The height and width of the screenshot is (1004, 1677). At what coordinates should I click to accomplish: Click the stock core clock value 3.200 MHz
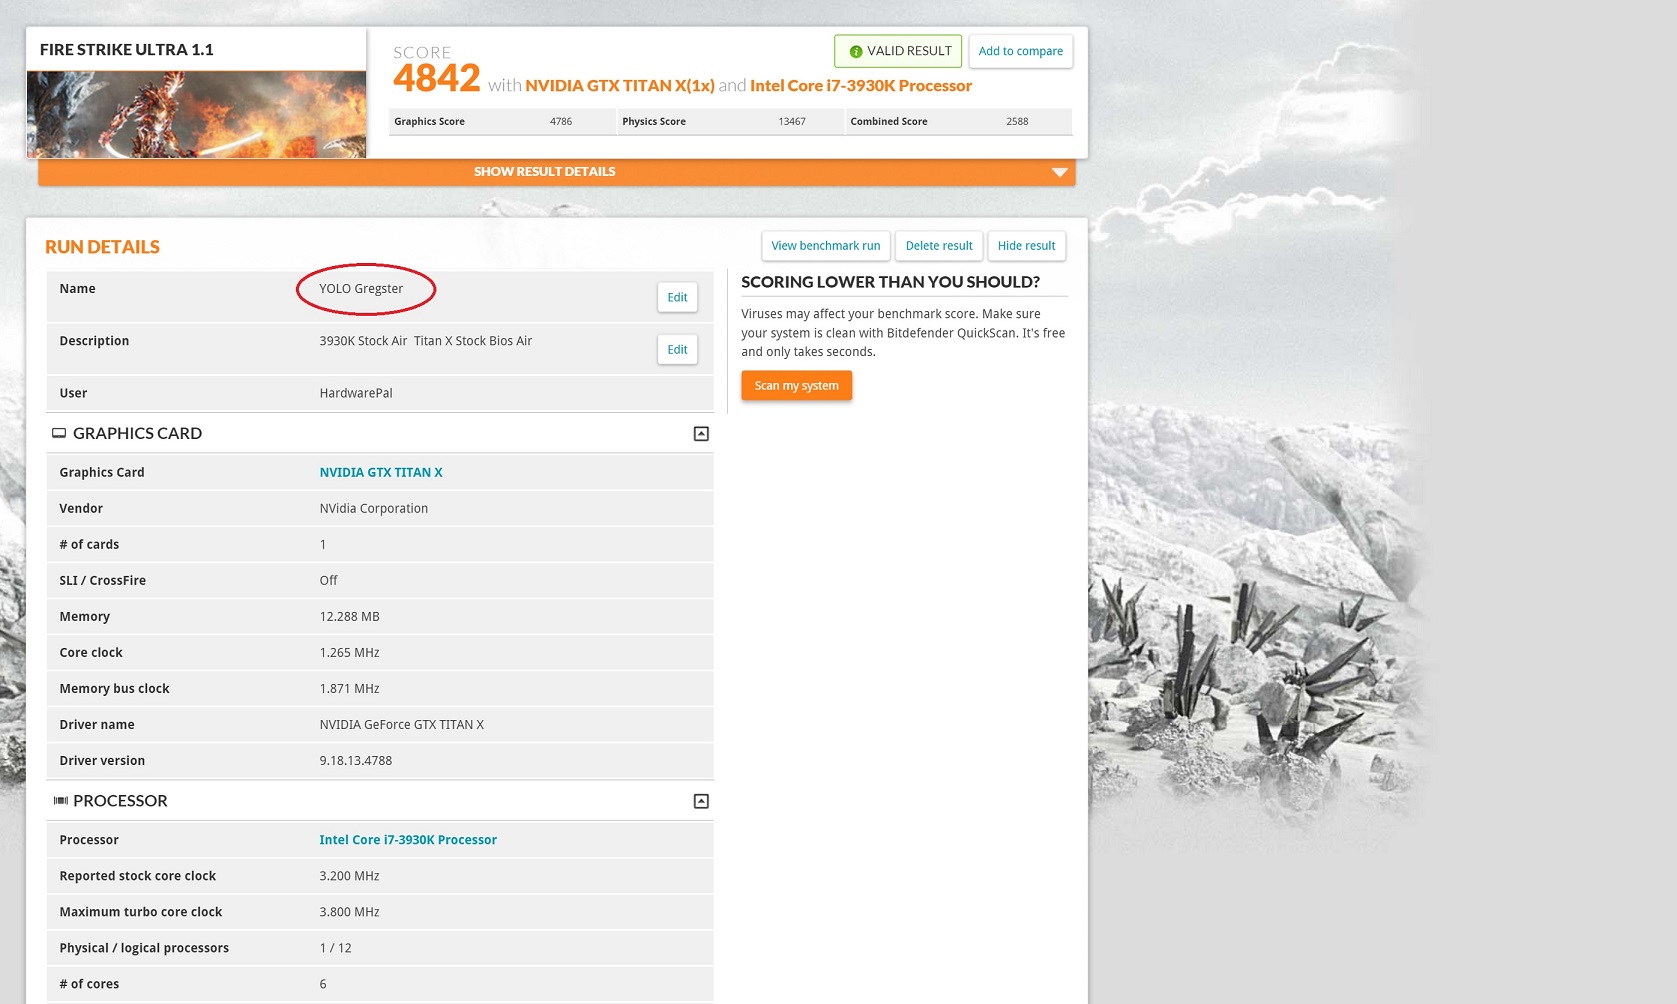tap(349, 876)
